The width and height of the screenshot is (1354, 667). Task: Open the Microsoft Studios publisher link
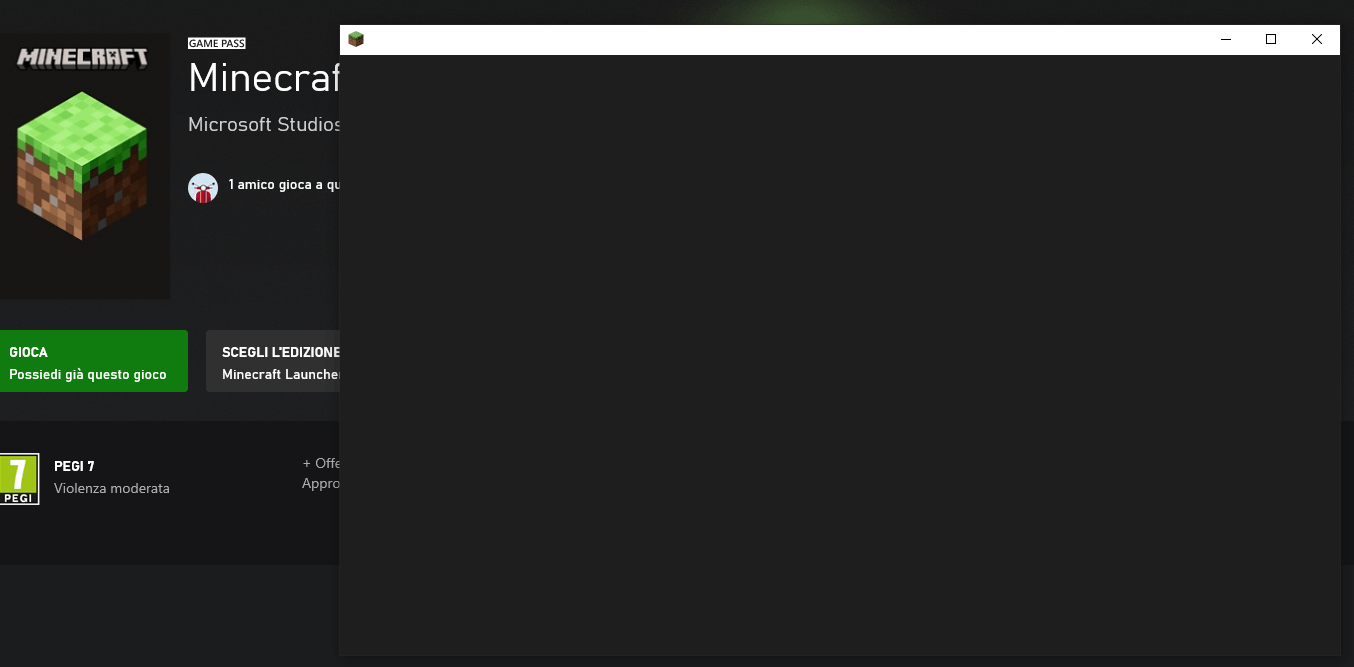click(264, 125)
